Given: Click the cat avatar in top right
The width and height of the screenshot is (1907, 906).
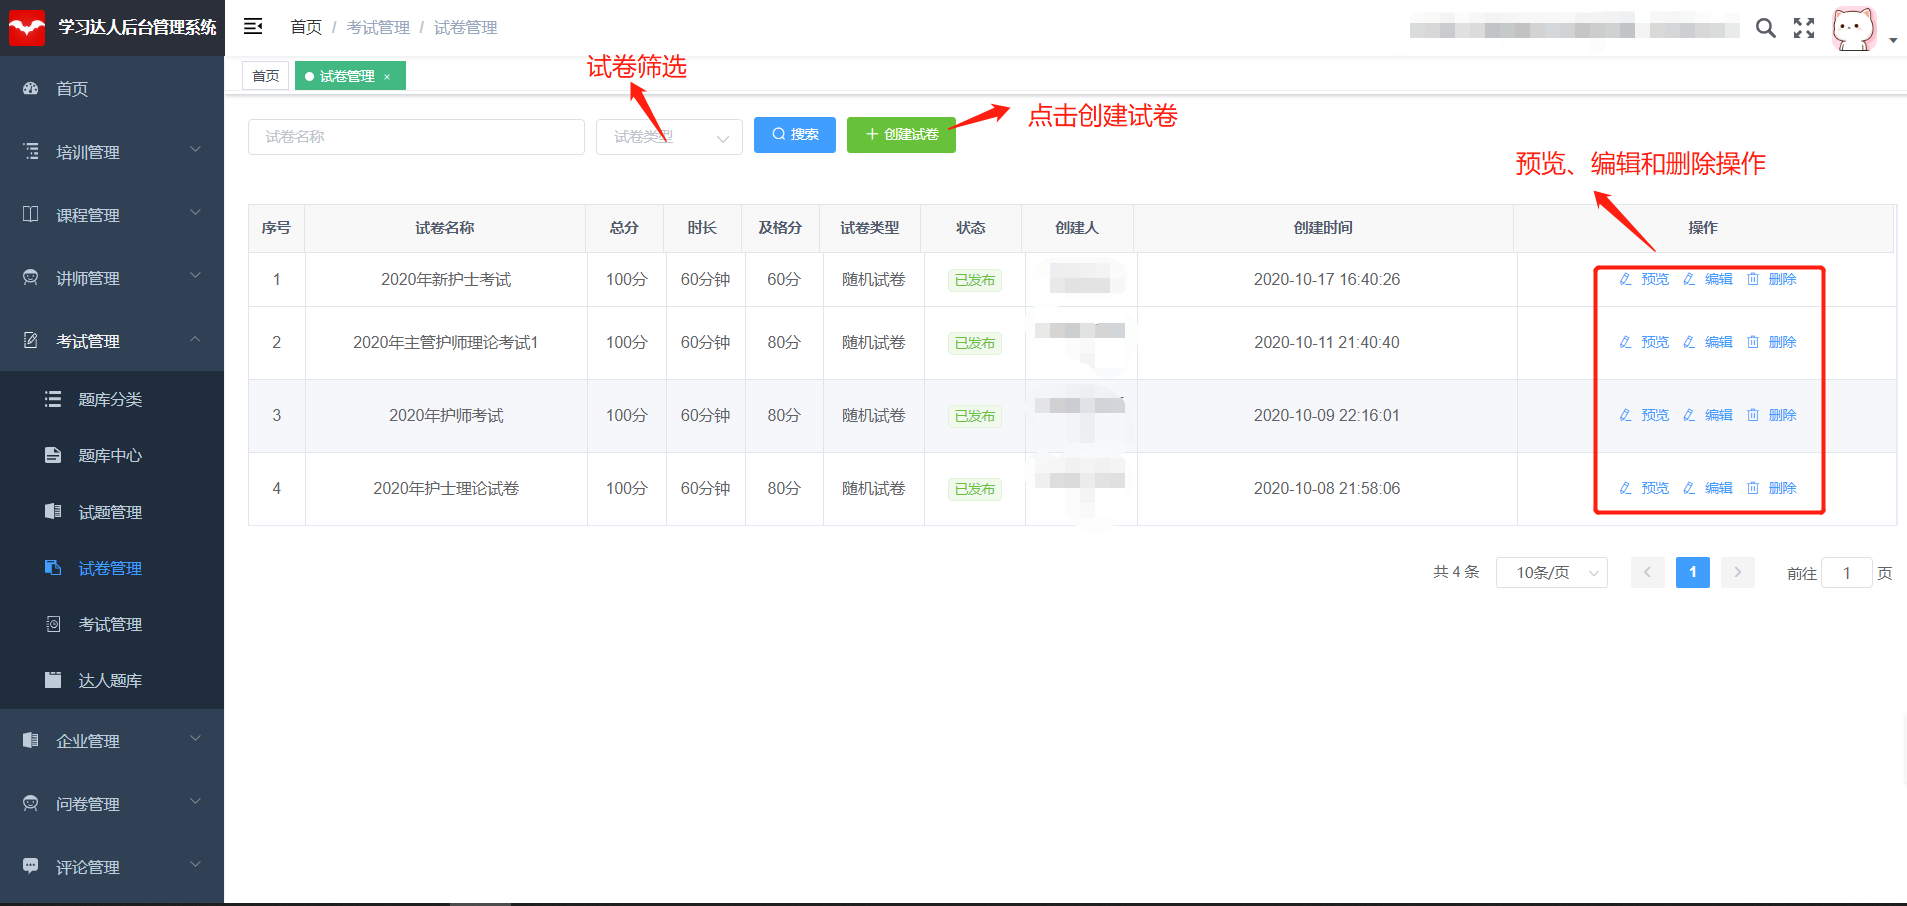Looking at the screenshot, I should (x=1853, y=28).
